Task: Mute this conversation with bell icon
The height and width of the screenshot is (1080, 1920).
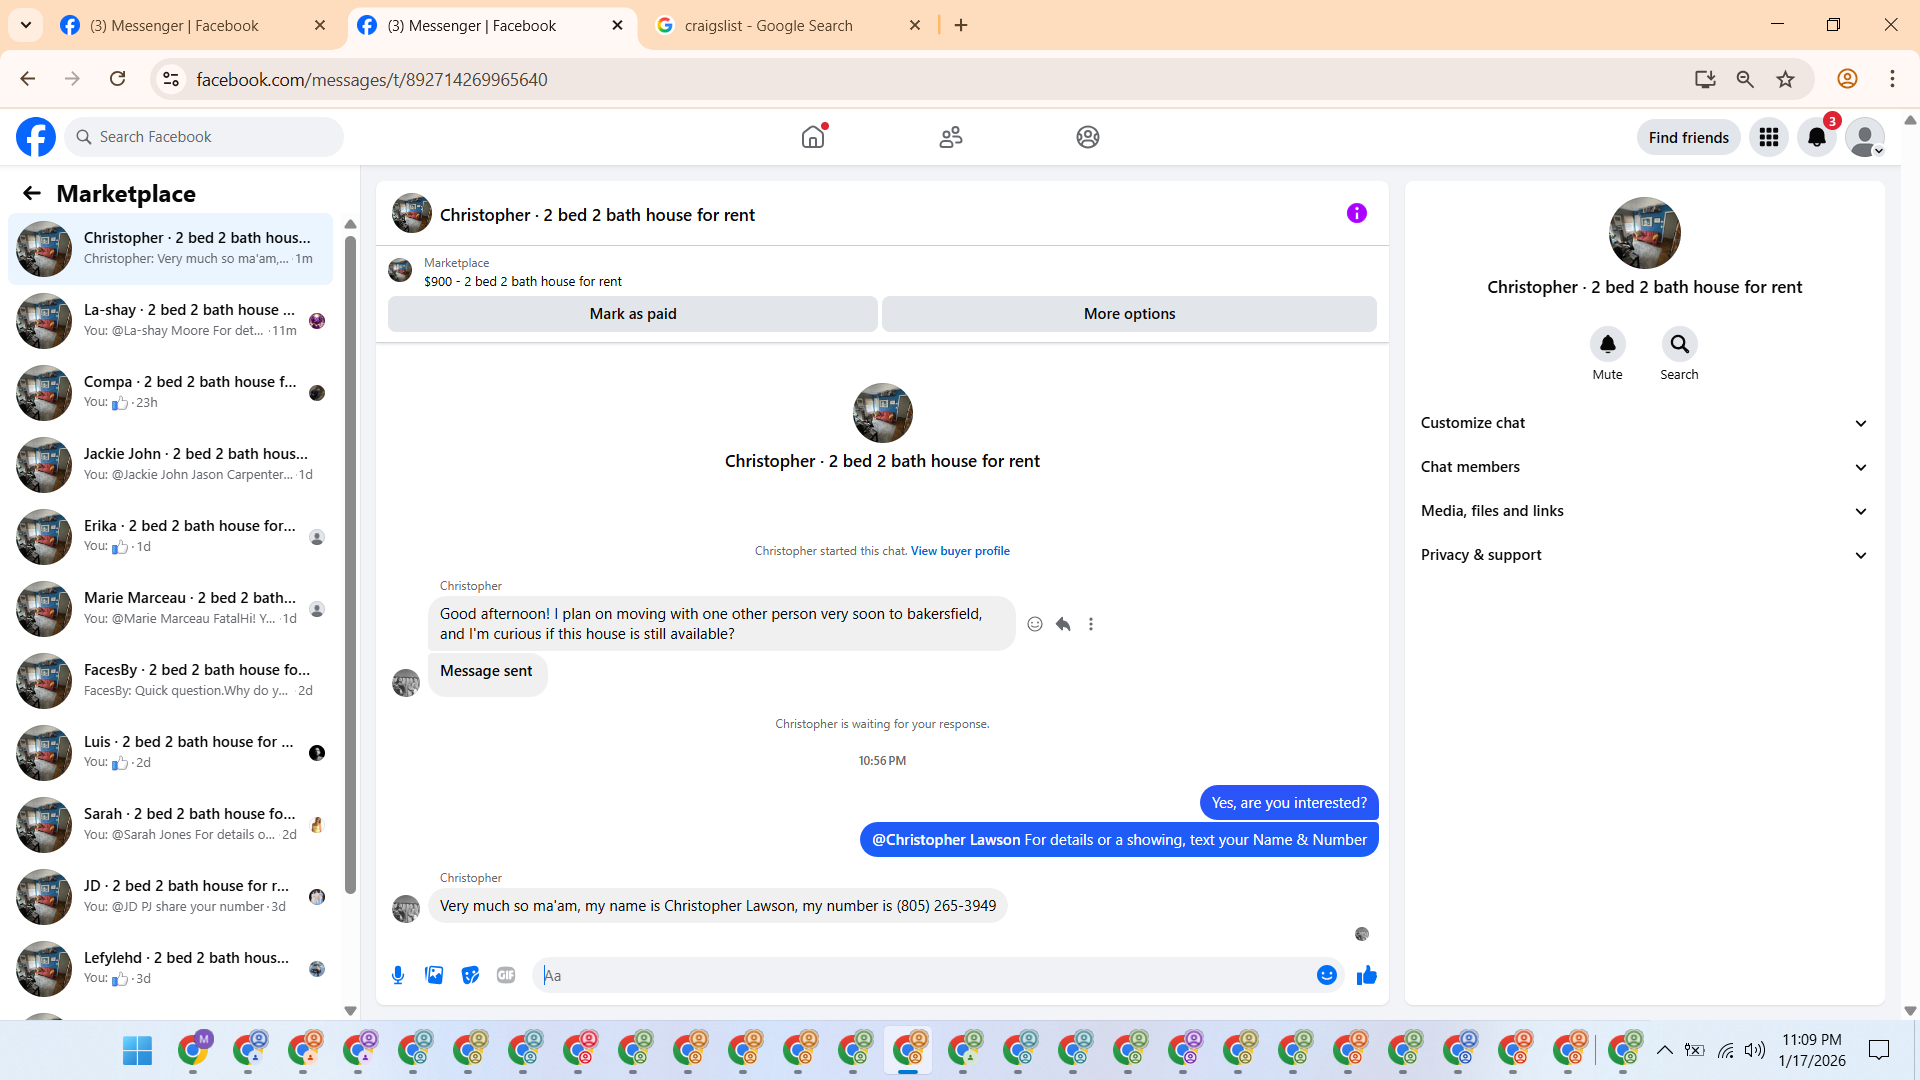Action: click(x=1607, y=345)
